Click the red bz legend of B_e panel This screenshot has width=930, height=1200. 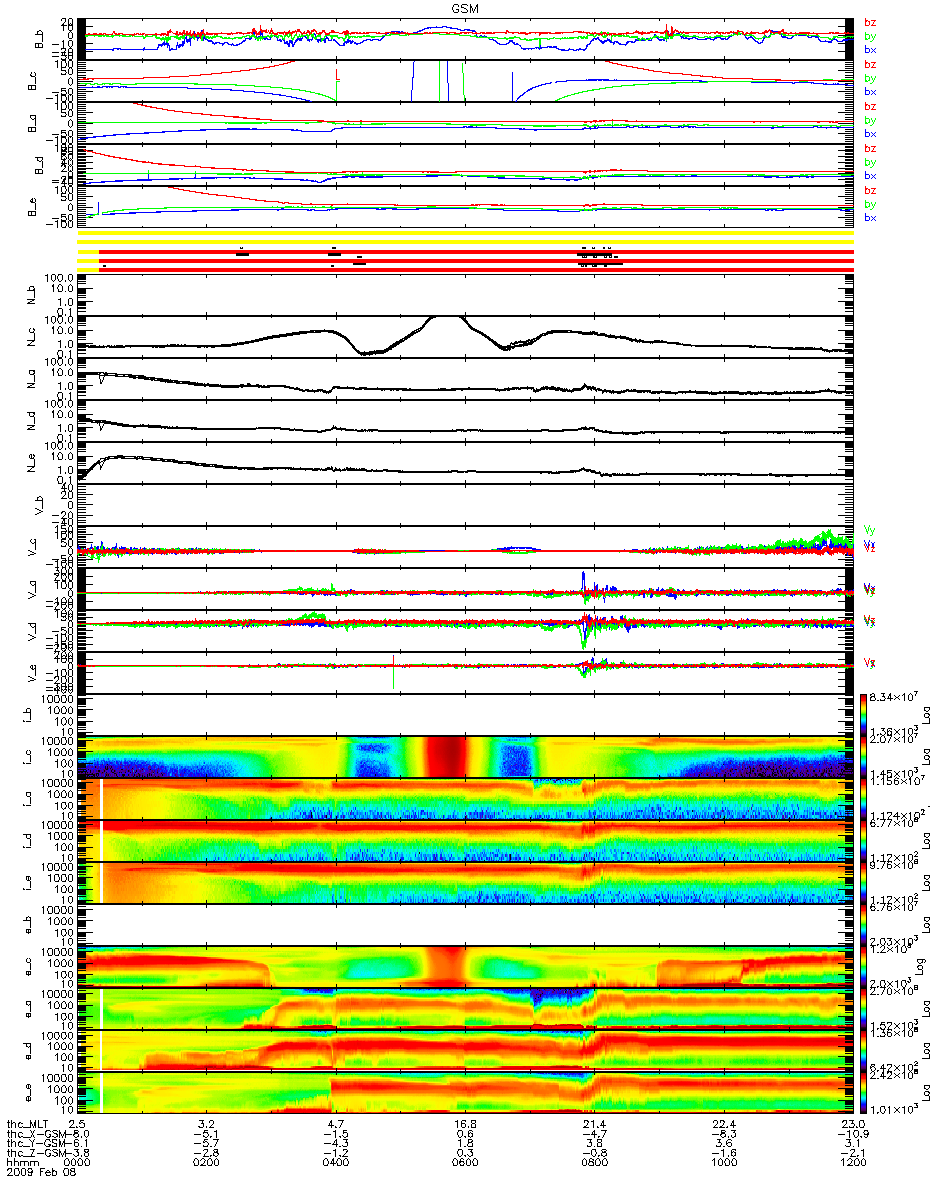click(x=869, y=190)
